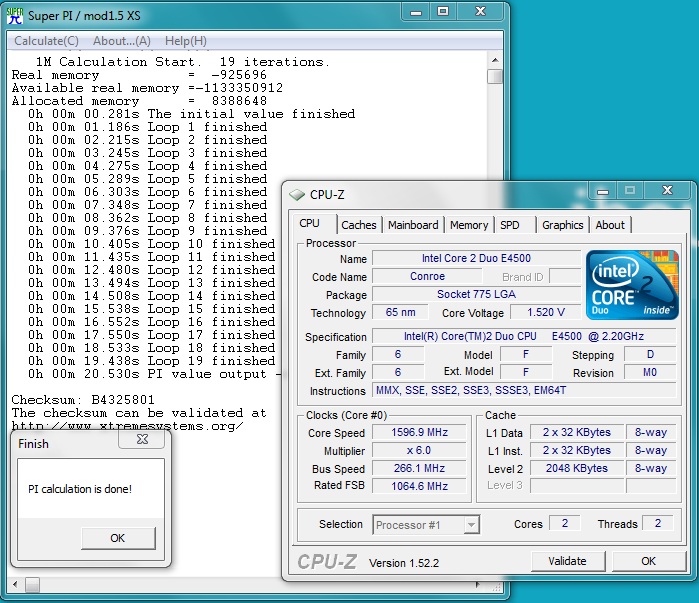Click the '1M Calculation Start' line

(182, 62)
